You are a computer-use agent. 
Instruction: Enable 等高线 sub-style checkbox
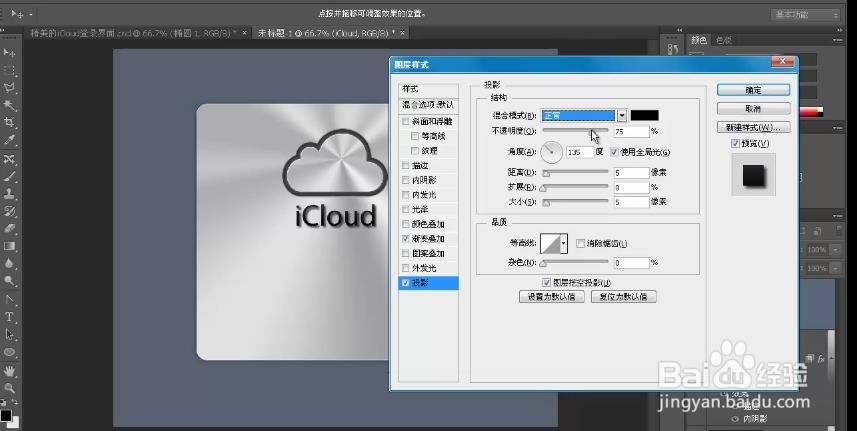pos(415,136)
